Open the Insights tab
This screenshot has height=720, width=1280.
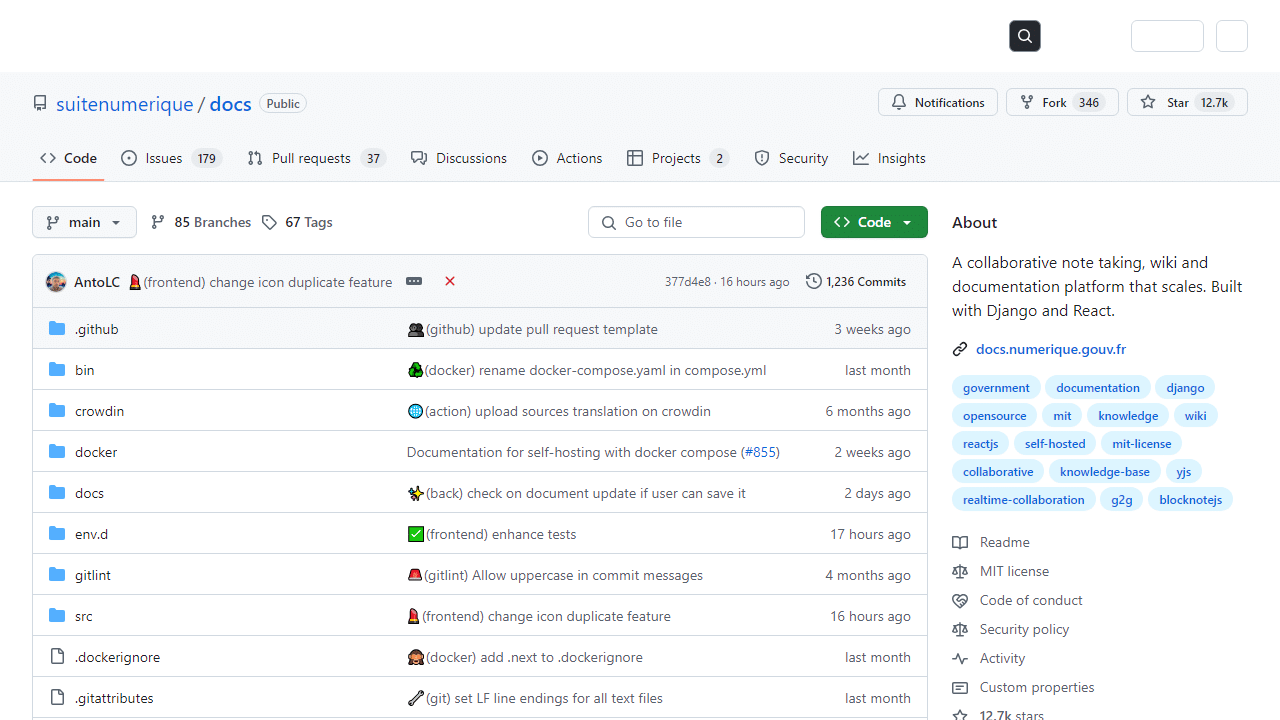889,158
